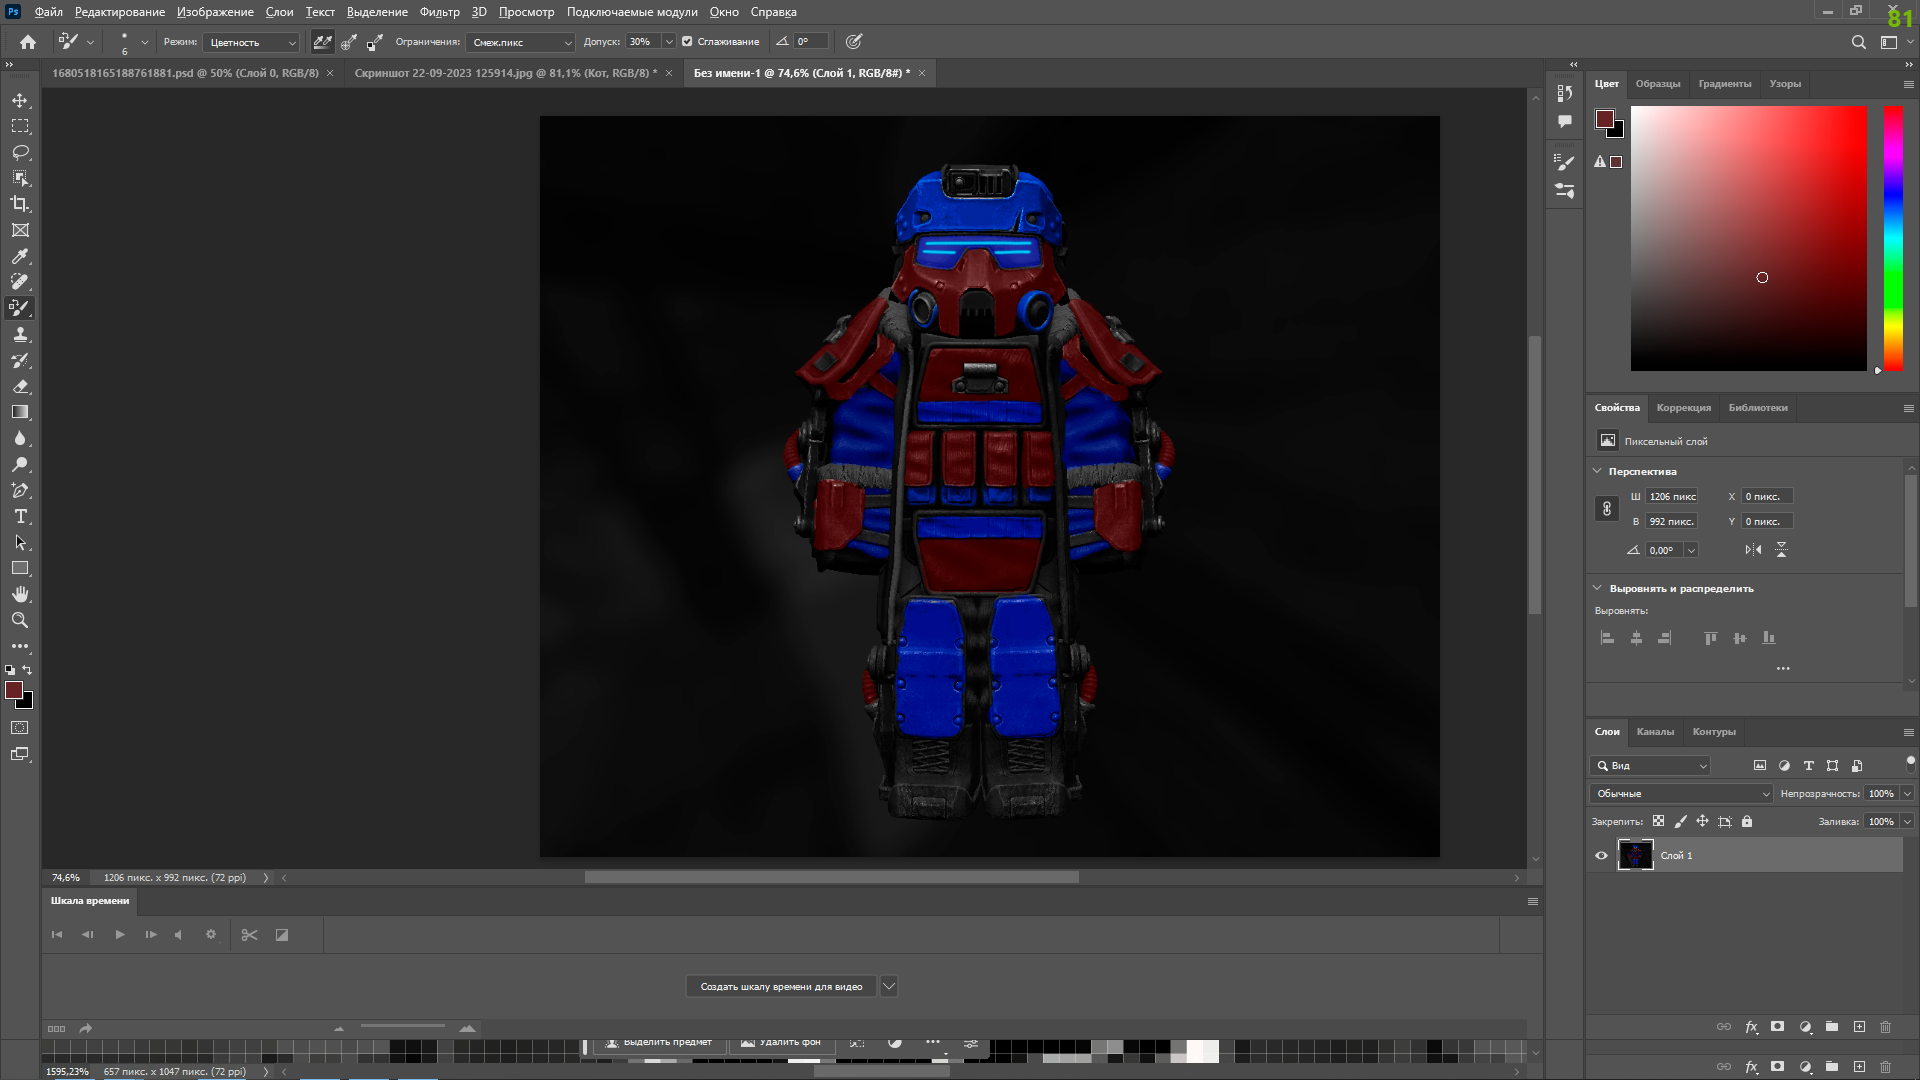
Task: Play the timeline
Action: click(x=120, y=935)
